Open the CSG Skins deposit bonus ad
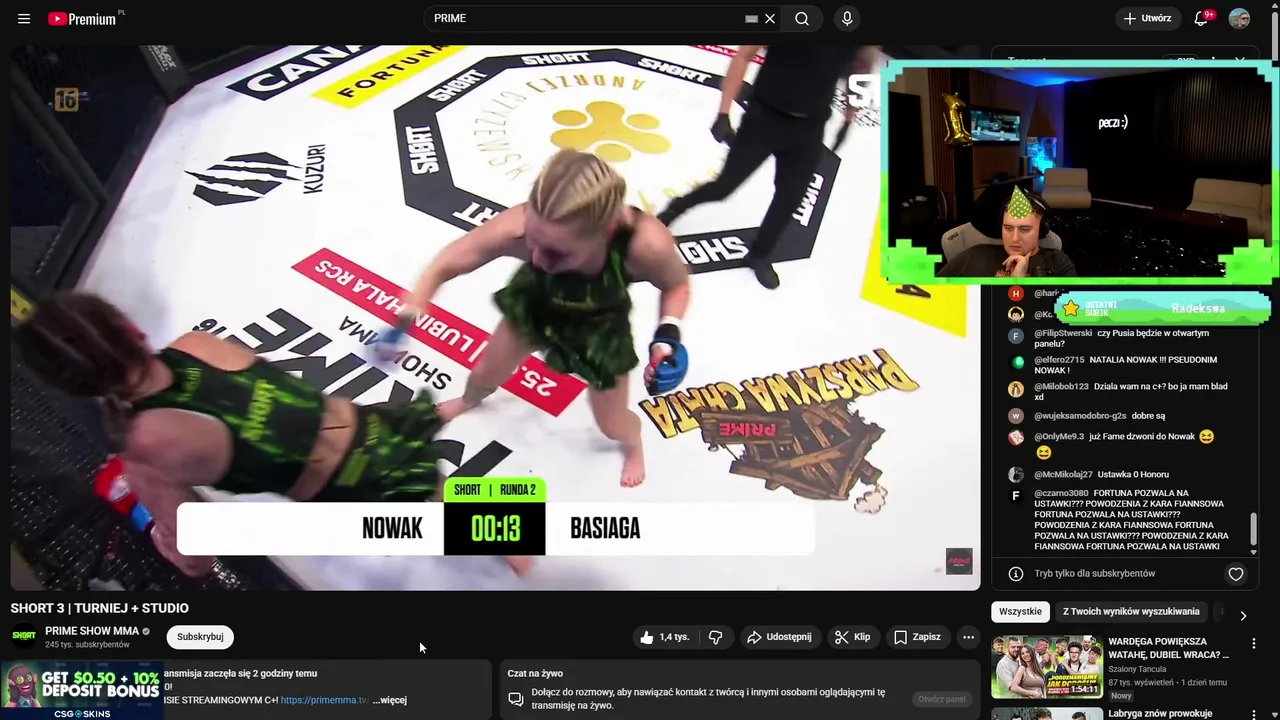The height and width of the screenshot is (720, 1280). pyautogui.click(x=82, y=690)
